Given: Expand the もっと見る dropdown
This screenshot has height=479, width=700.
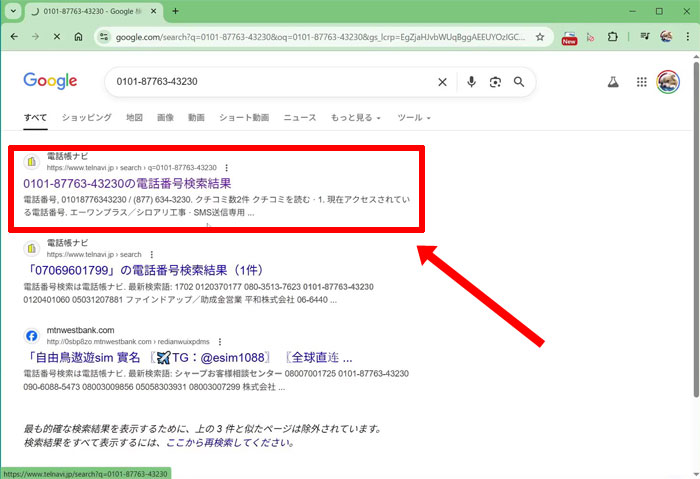Looking at the screenshot, I should pos(355,118).
